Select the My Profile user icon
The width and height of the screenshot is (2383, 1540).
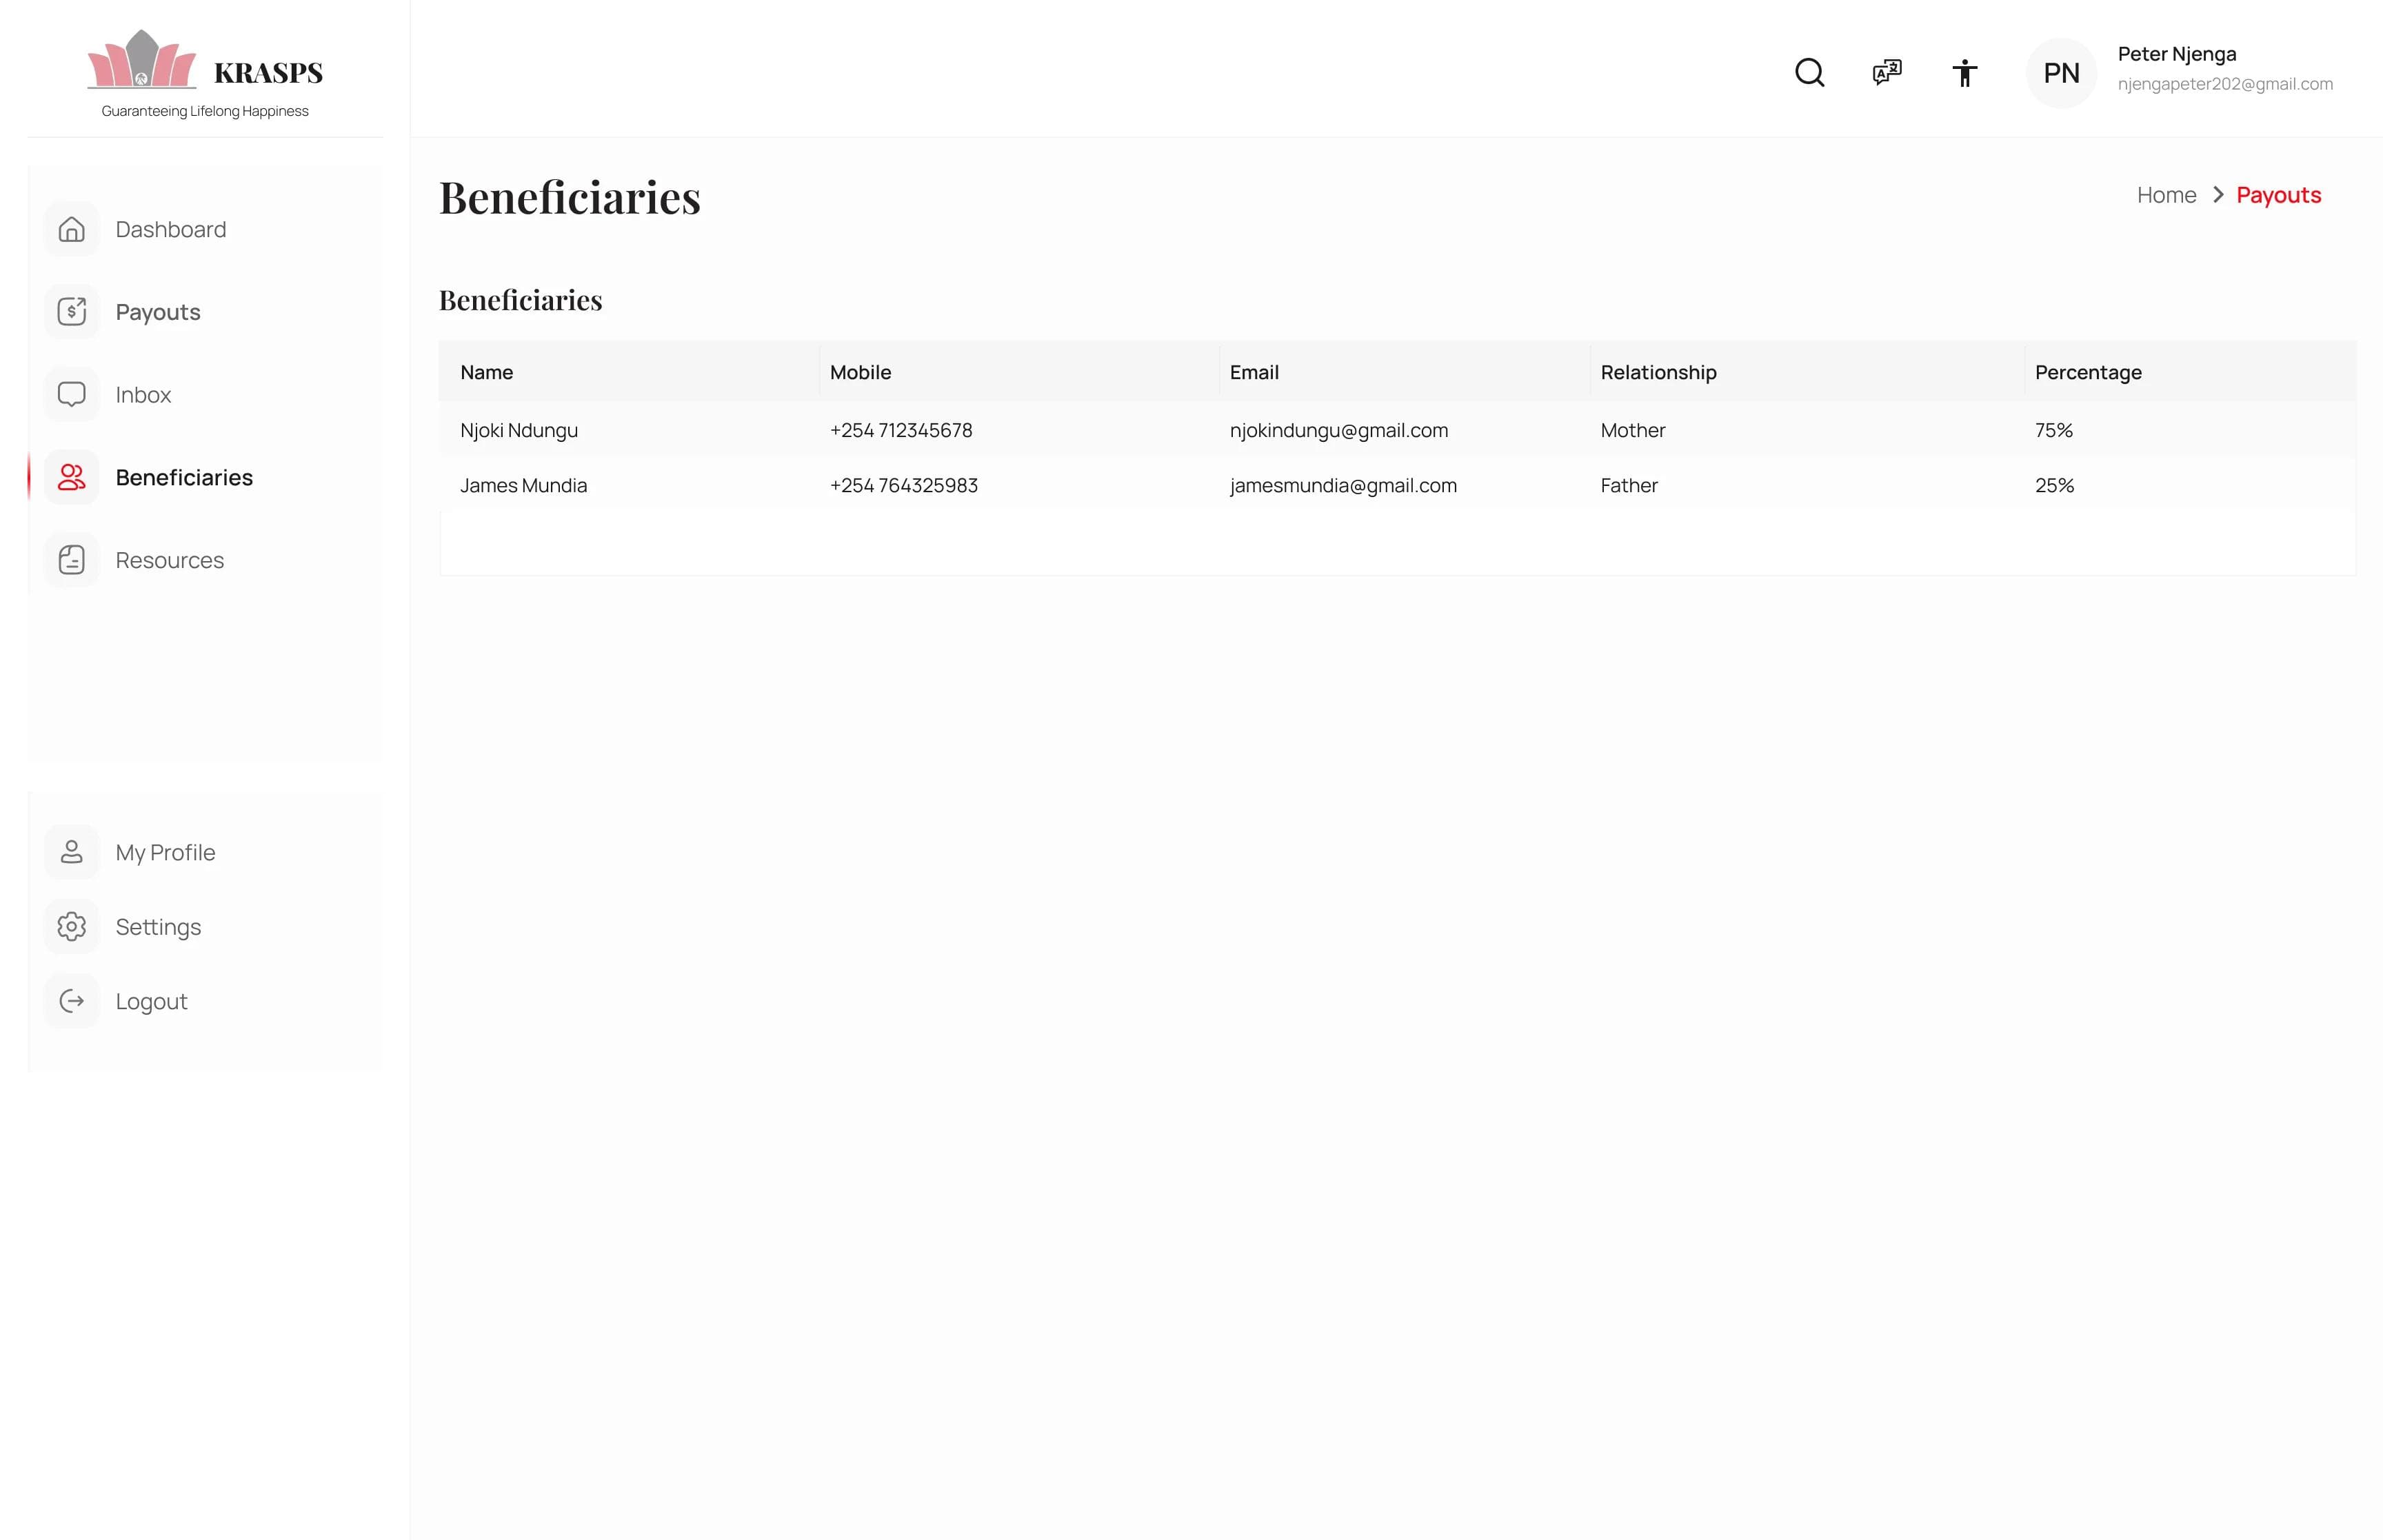(71, 852)
